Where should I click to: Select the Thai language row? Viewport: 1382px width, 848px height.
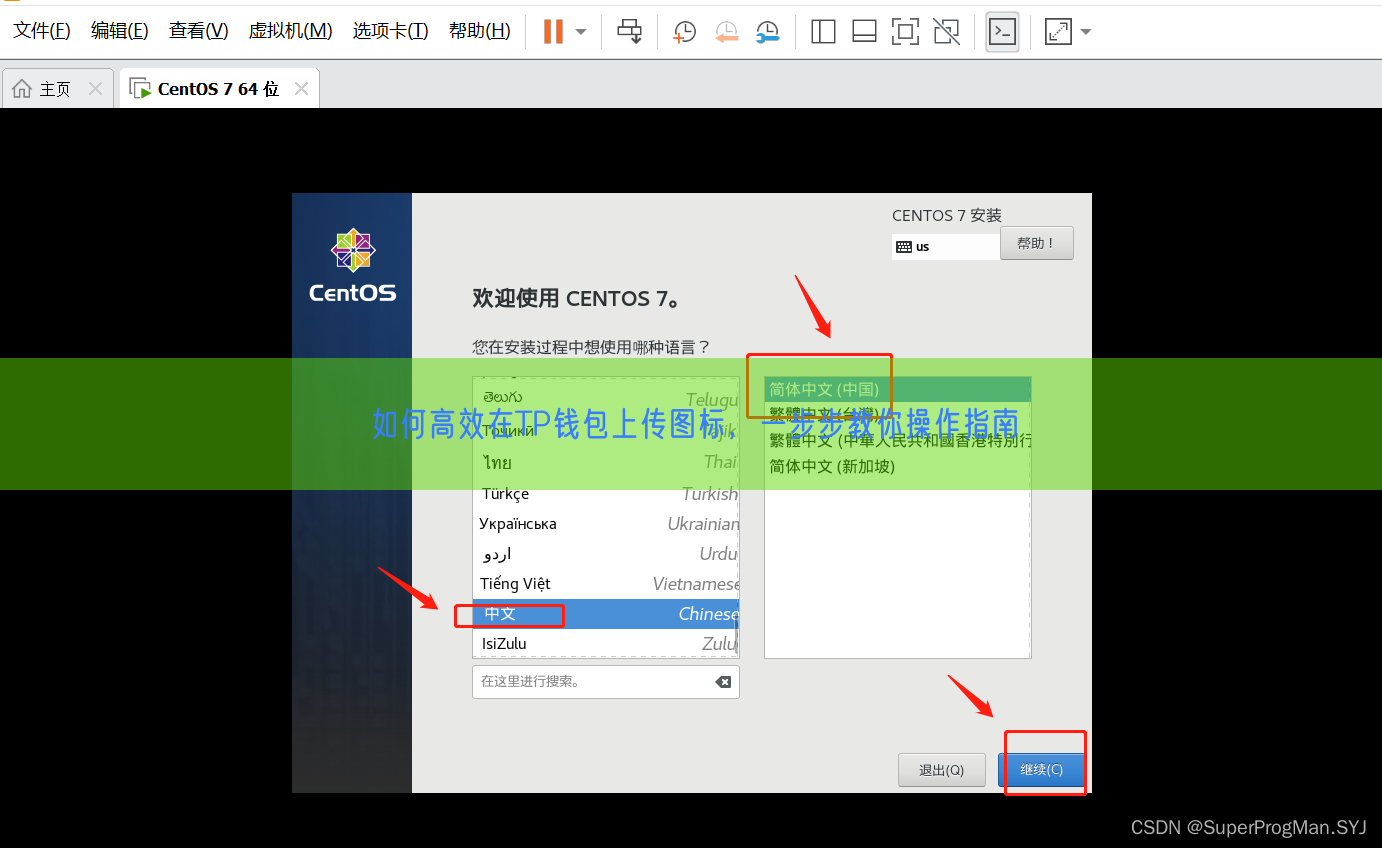coord(606,462)
